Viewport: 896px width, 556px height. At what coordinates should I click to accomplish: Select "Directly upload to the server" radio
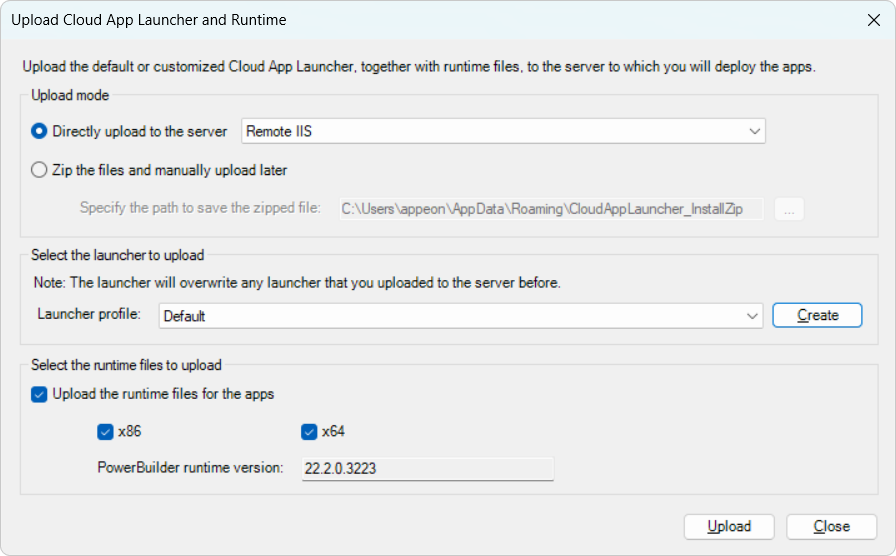(40, 131)
